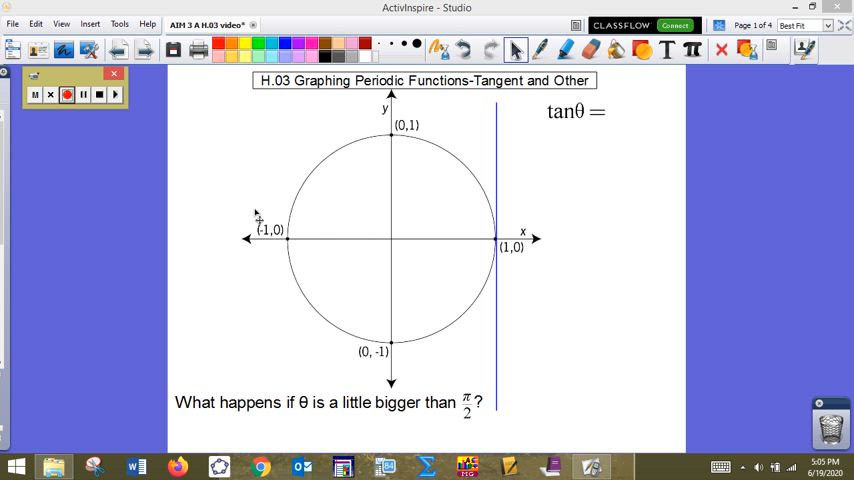Open Windows Start menu

16,467
